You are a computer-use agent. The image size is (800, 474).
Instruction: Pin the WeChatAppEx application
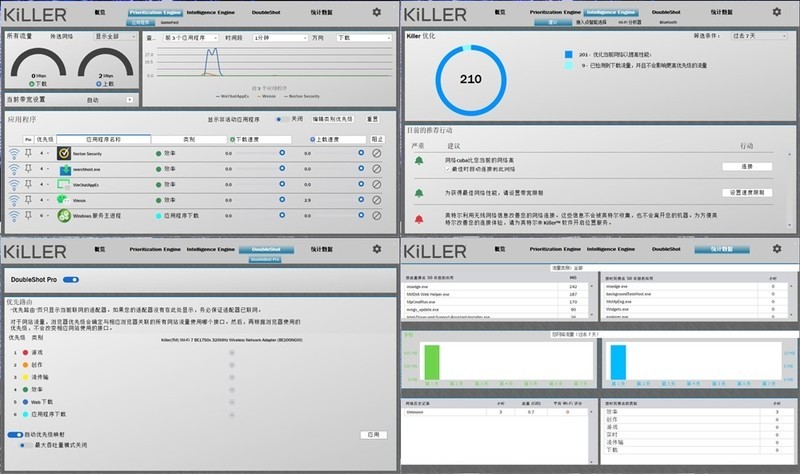click(28, 184)
